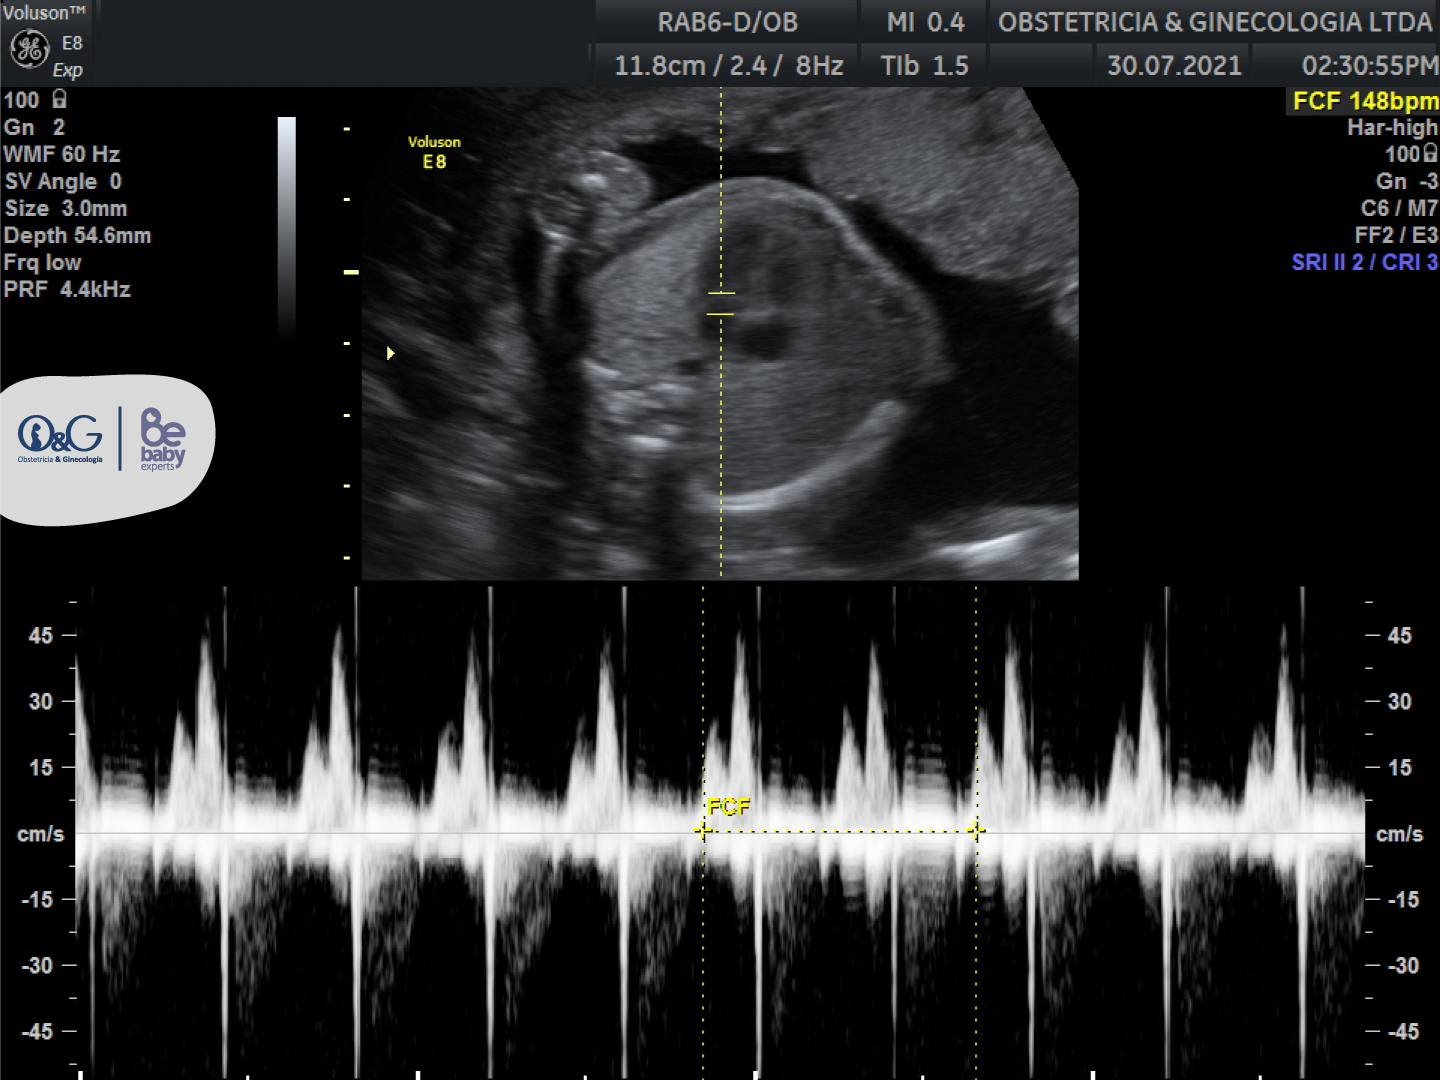Screen dimensions: 1440x1080
Task: Click the 11.8cm / 2.4 / 8Hz readout
Action: tap(728, 66)
